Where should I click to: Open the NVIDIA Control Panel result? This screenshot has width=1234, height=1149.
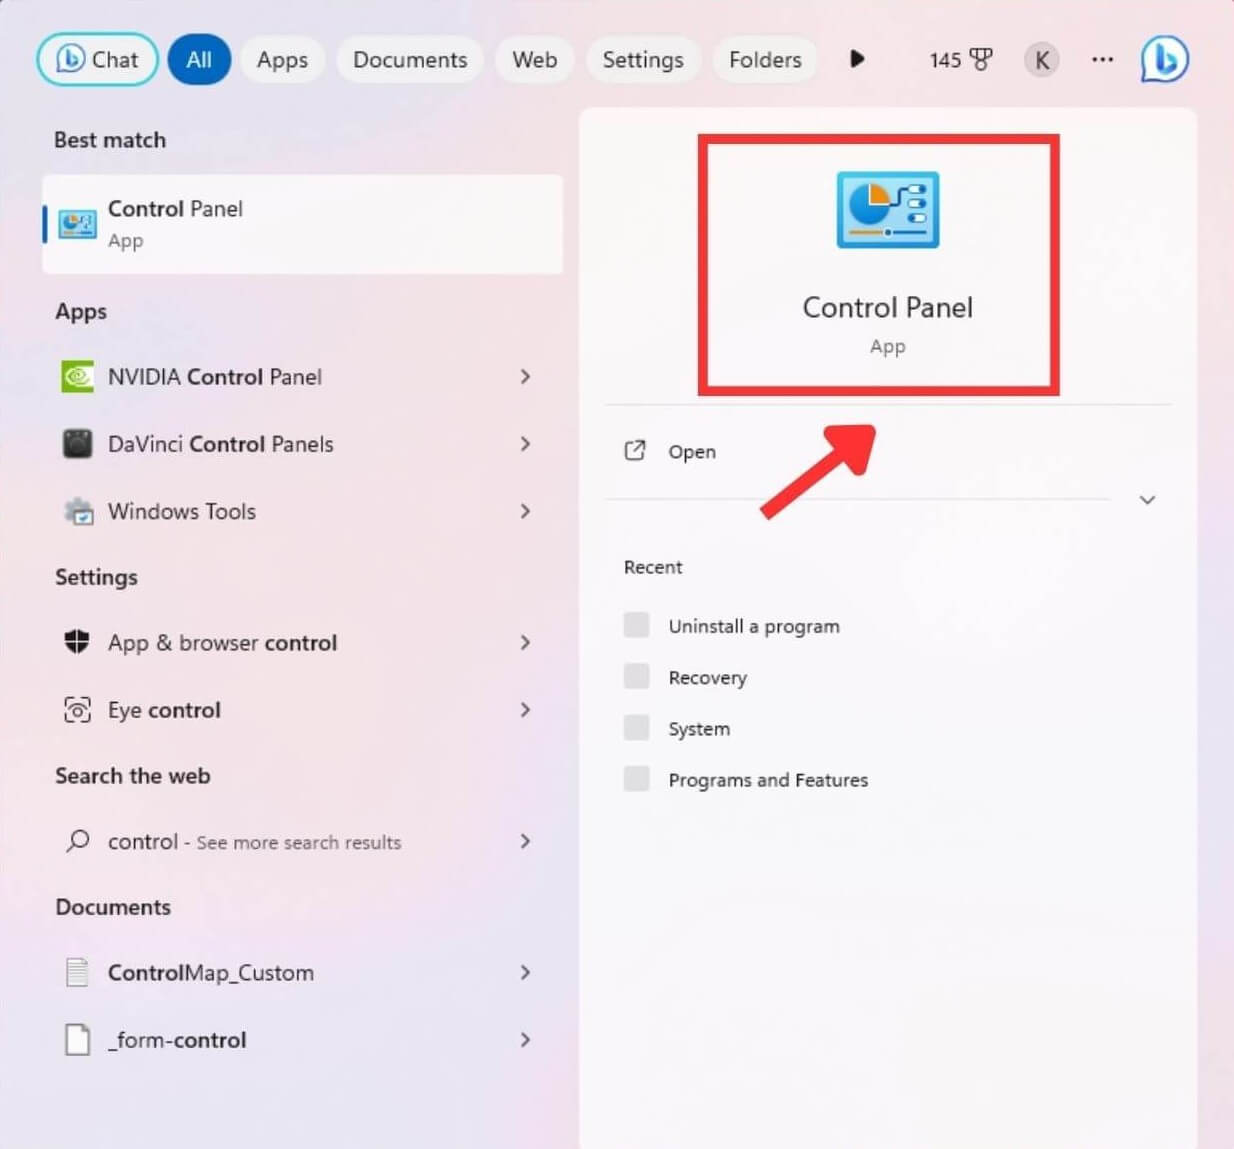(x=302, y=377)
